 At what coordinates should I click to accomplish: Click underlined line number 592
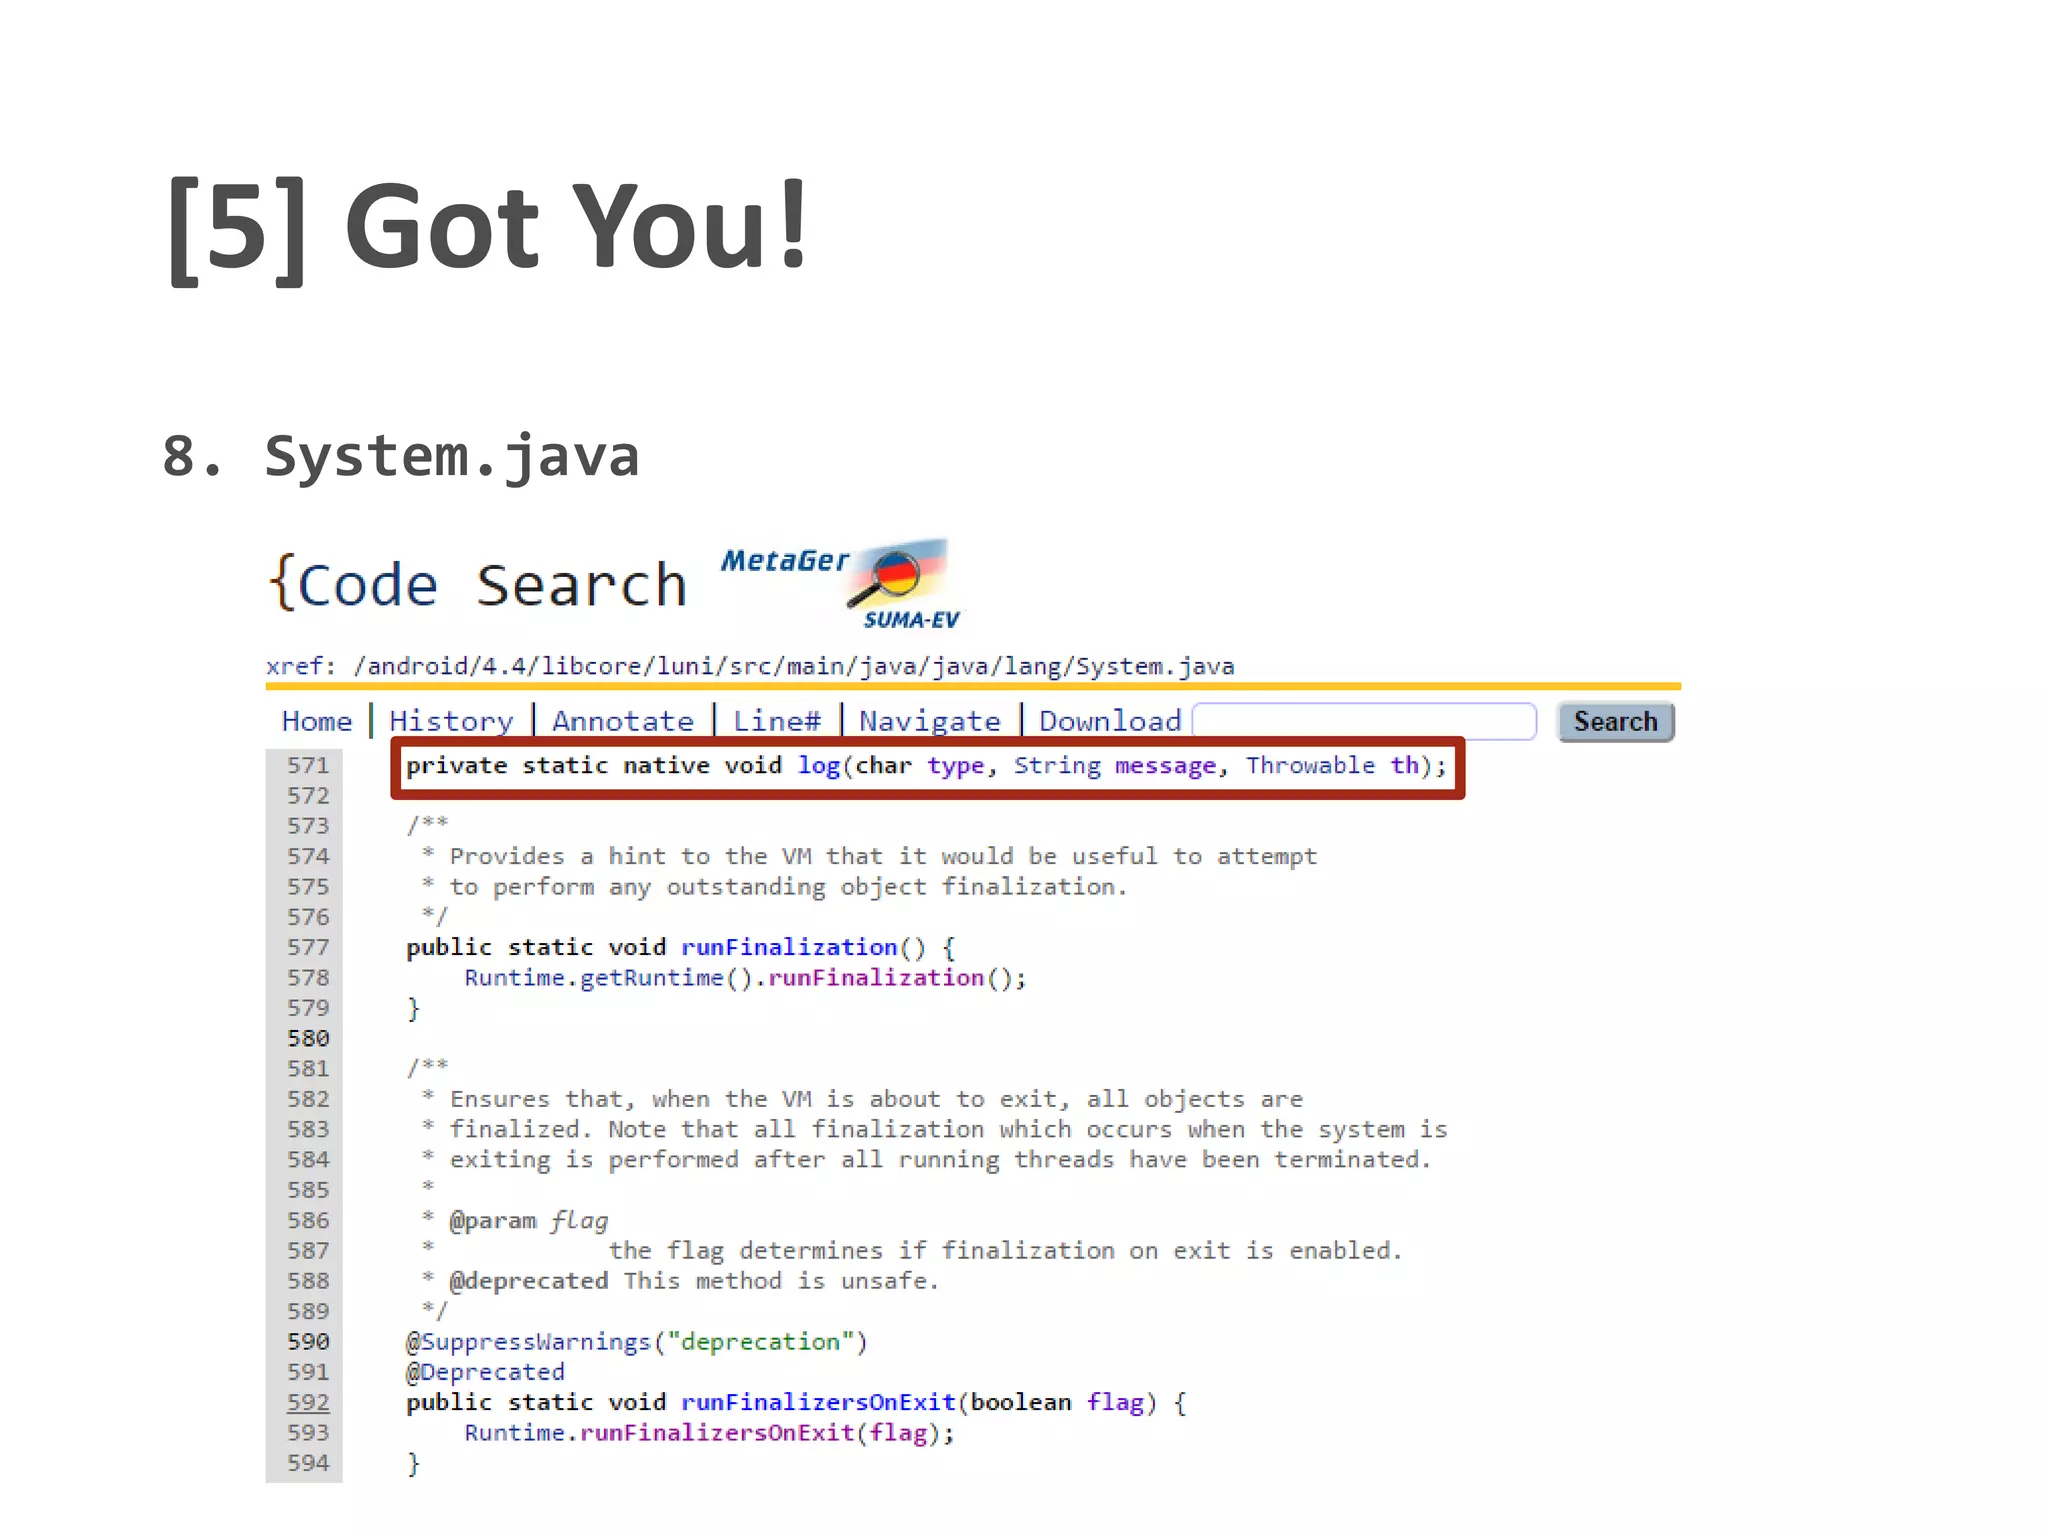tap(308, 1403)
